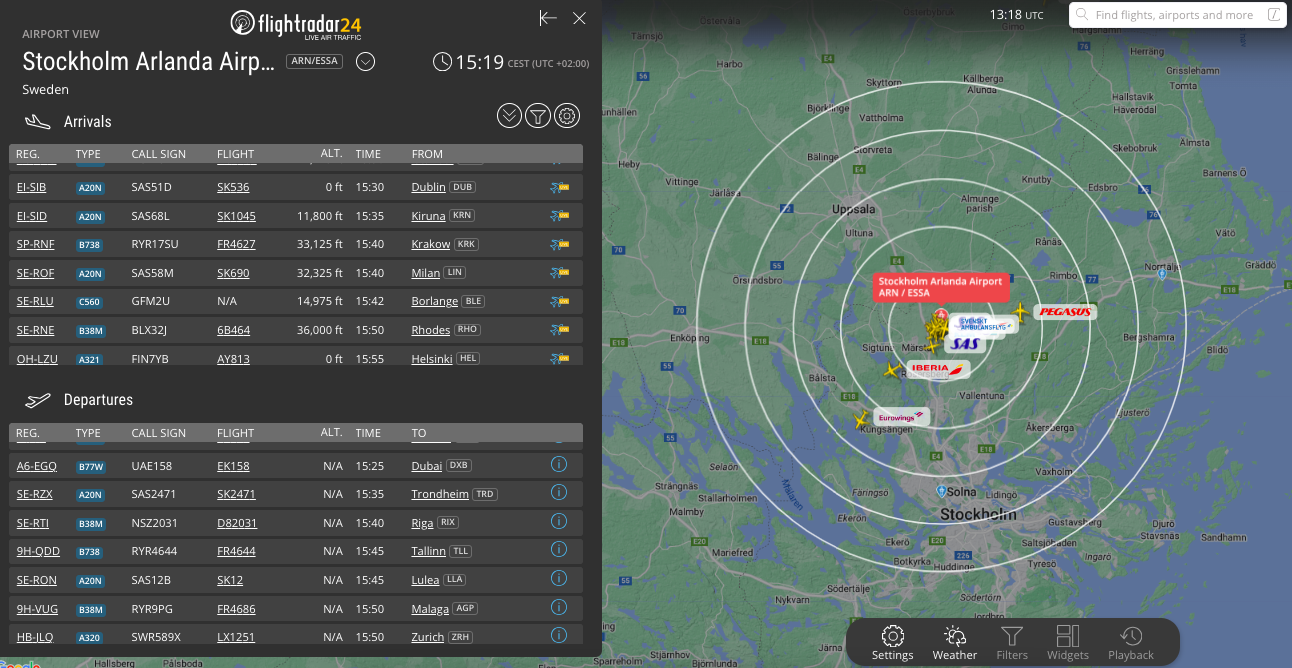Click the Arrivals plane icon heading
This screenshot has width=1292, height=668.
pyautogui.click(x=38, y=122)
